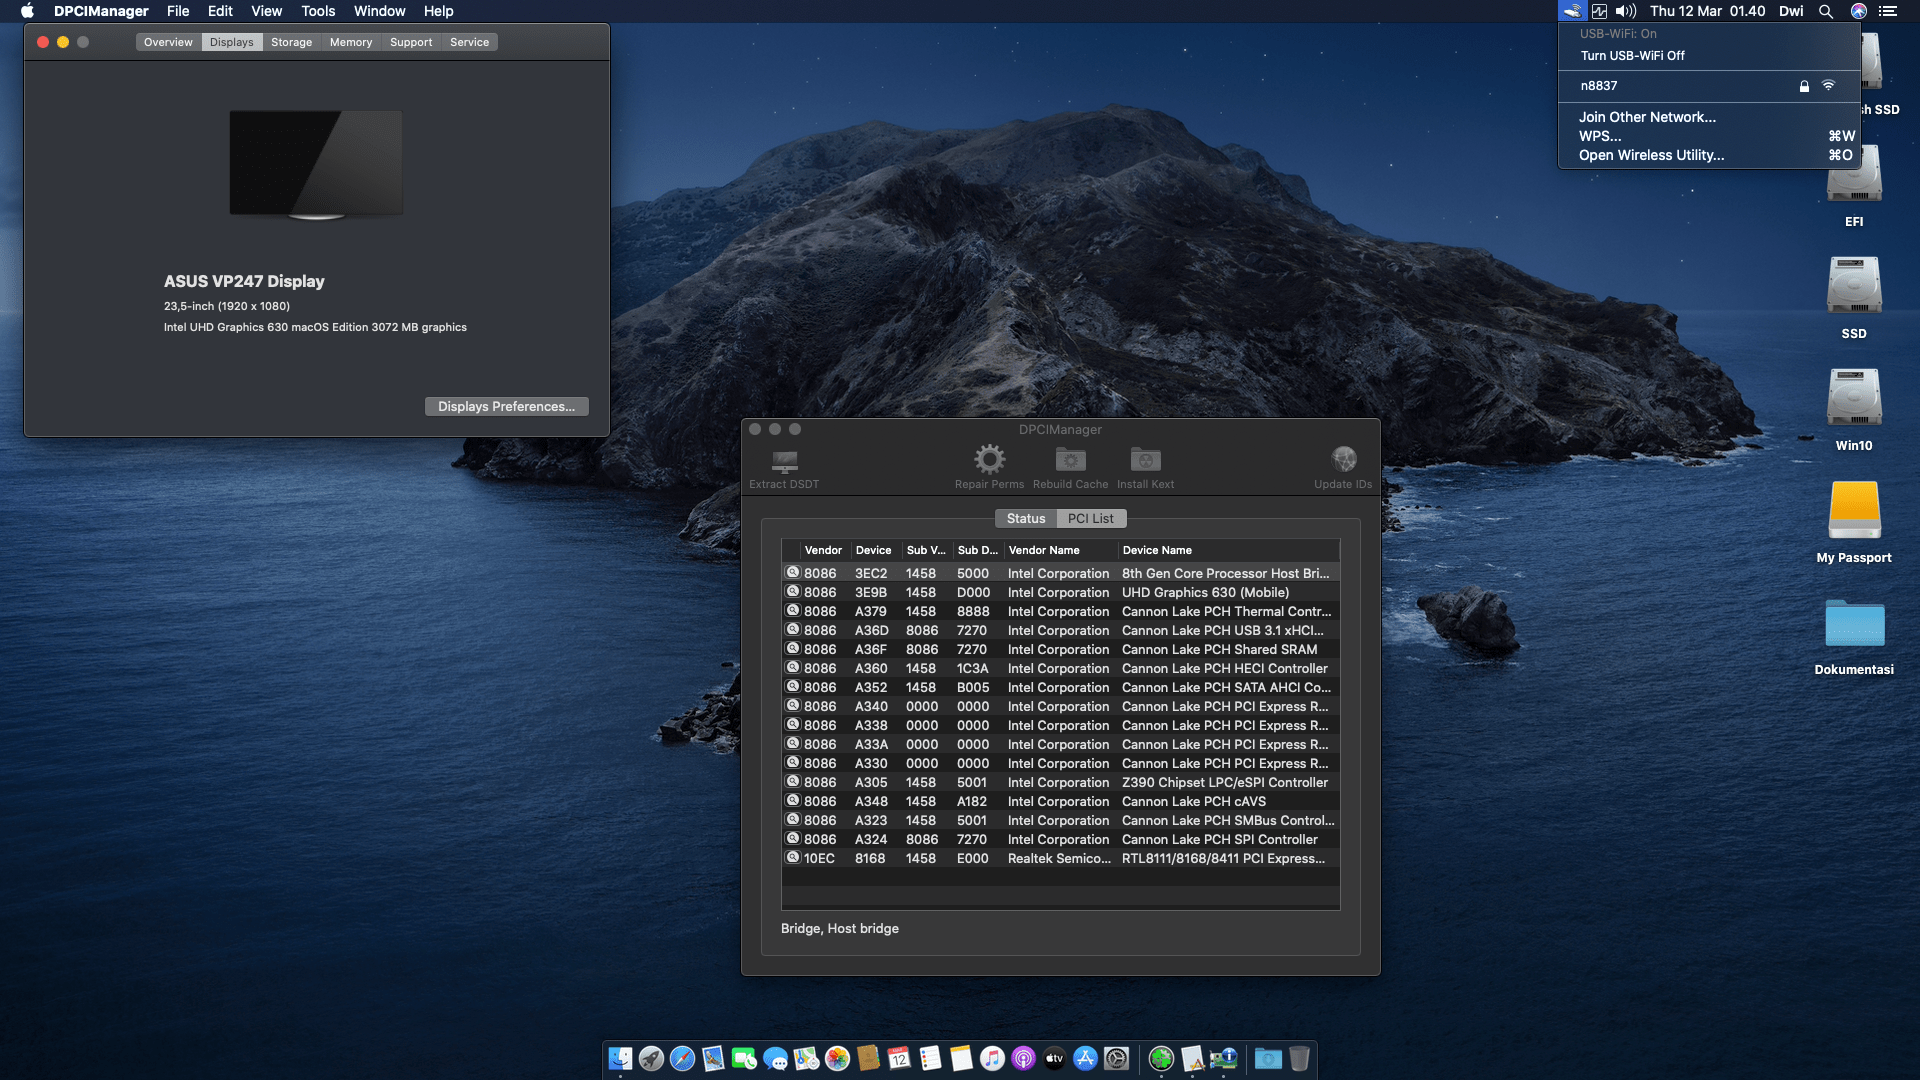Image resolution: width=1920 pixels, height=1080 pixels.
Task: Click the Install Kext toolbar icon
Action: pyautogui.click(x=1144, y=459)
